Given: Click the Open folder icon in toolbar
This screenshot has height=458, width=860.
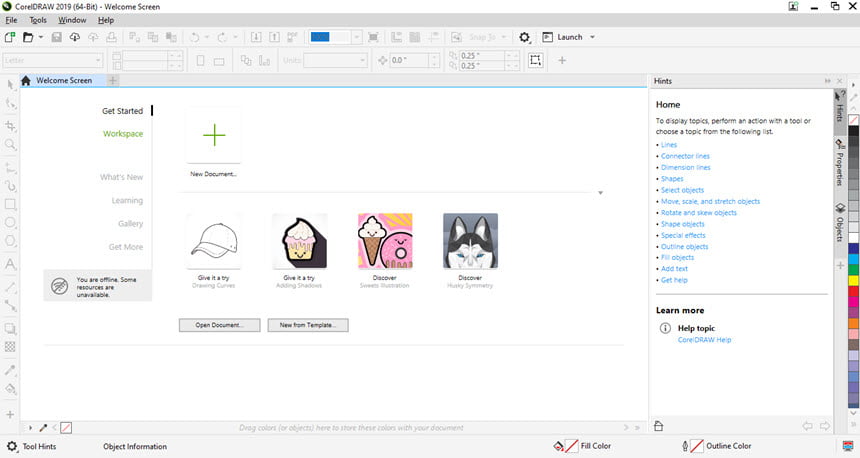Looking at the screenshot, I should (x=28, y=37).
